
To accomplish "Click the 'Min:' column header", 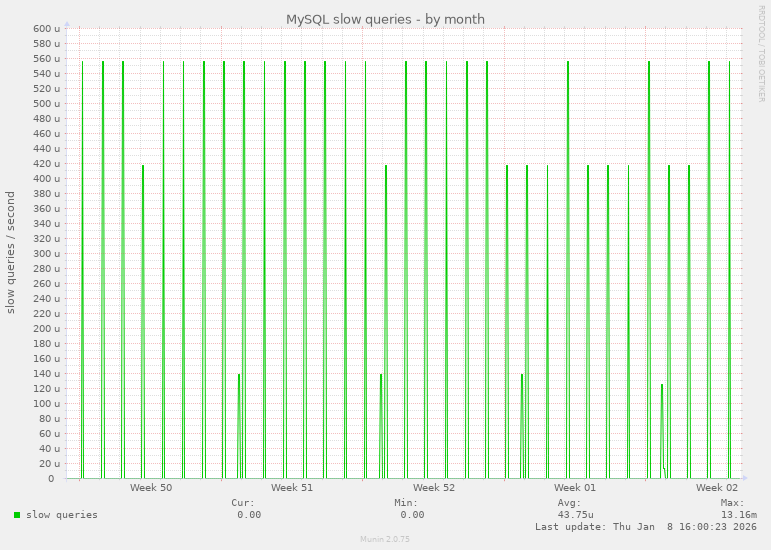I will tap(406, 503).
